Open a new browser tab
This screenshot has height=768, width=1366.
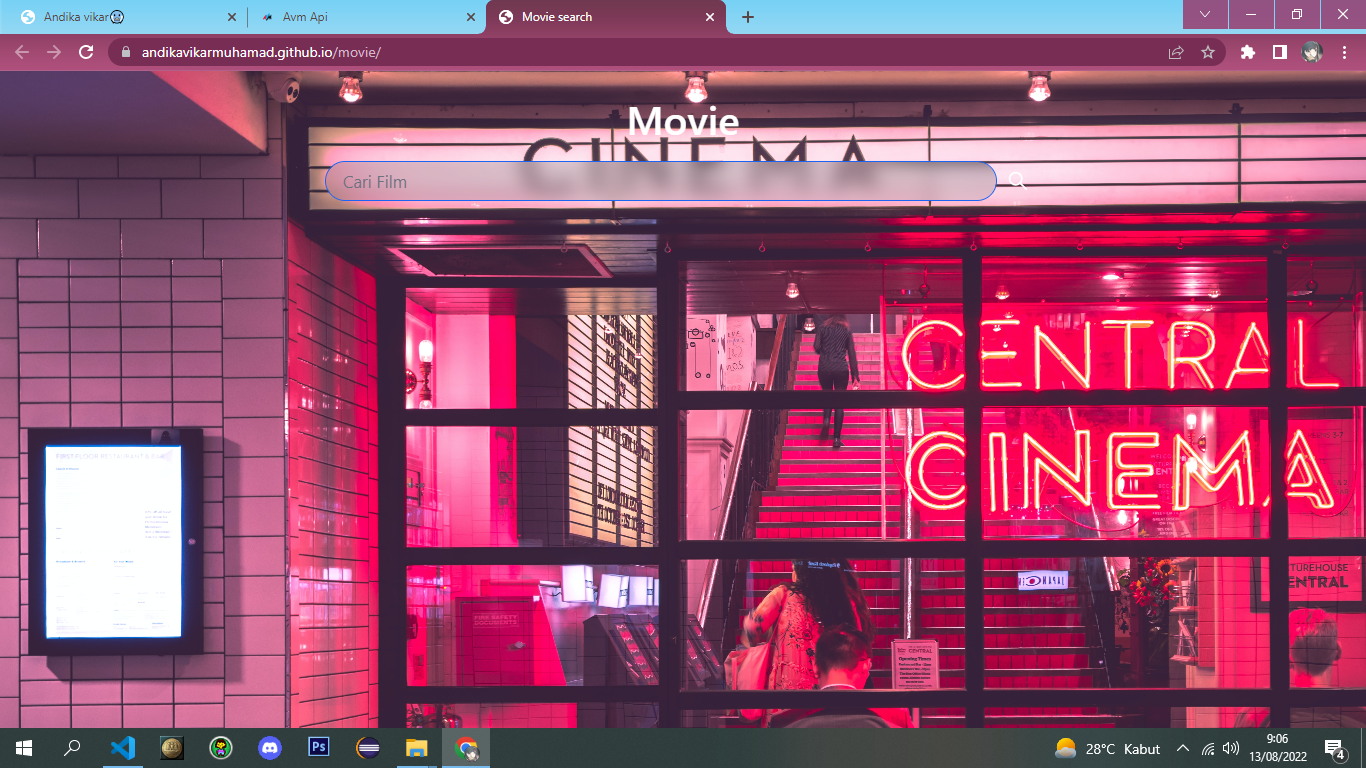tap(748, 17)
